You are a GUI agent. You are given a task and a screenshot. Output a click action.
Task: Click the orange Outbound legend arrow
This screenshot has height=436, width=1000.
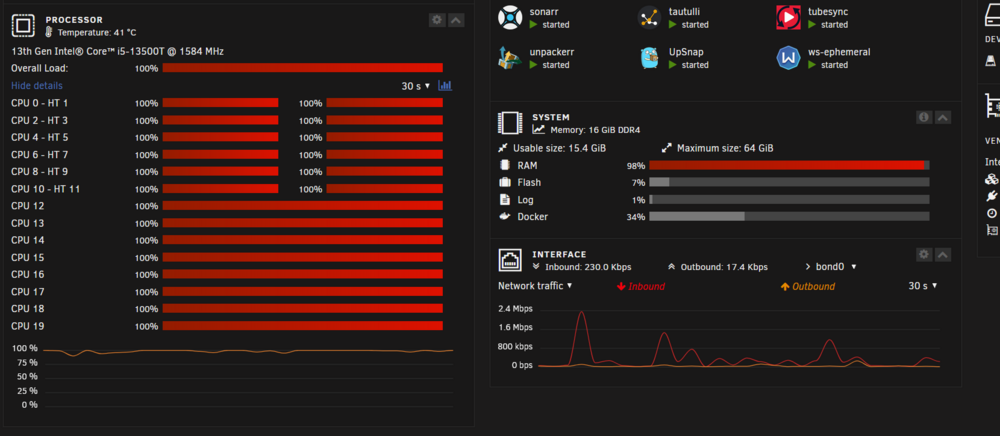click(x=785, y=286)
